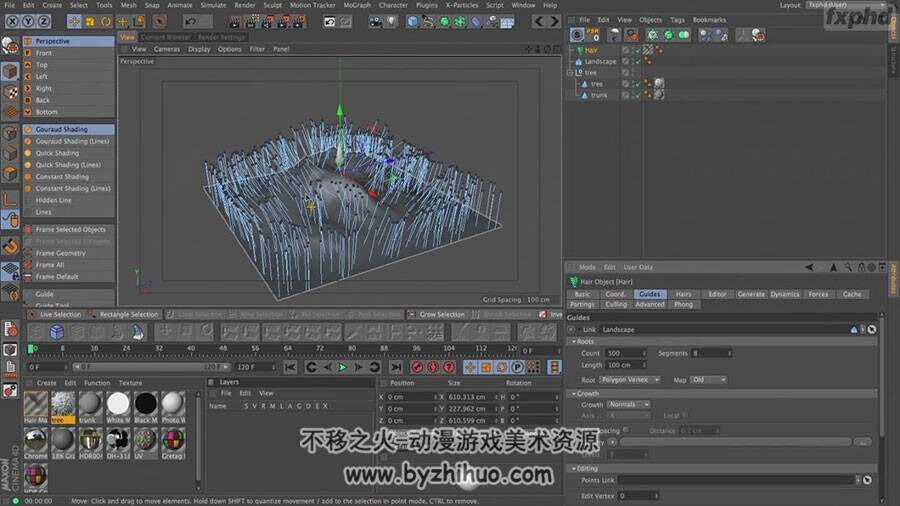The height and width of the screenshot is (506, 900).
Task: Toggle parameter P keyframe icon
Action: tap(518, 367)
